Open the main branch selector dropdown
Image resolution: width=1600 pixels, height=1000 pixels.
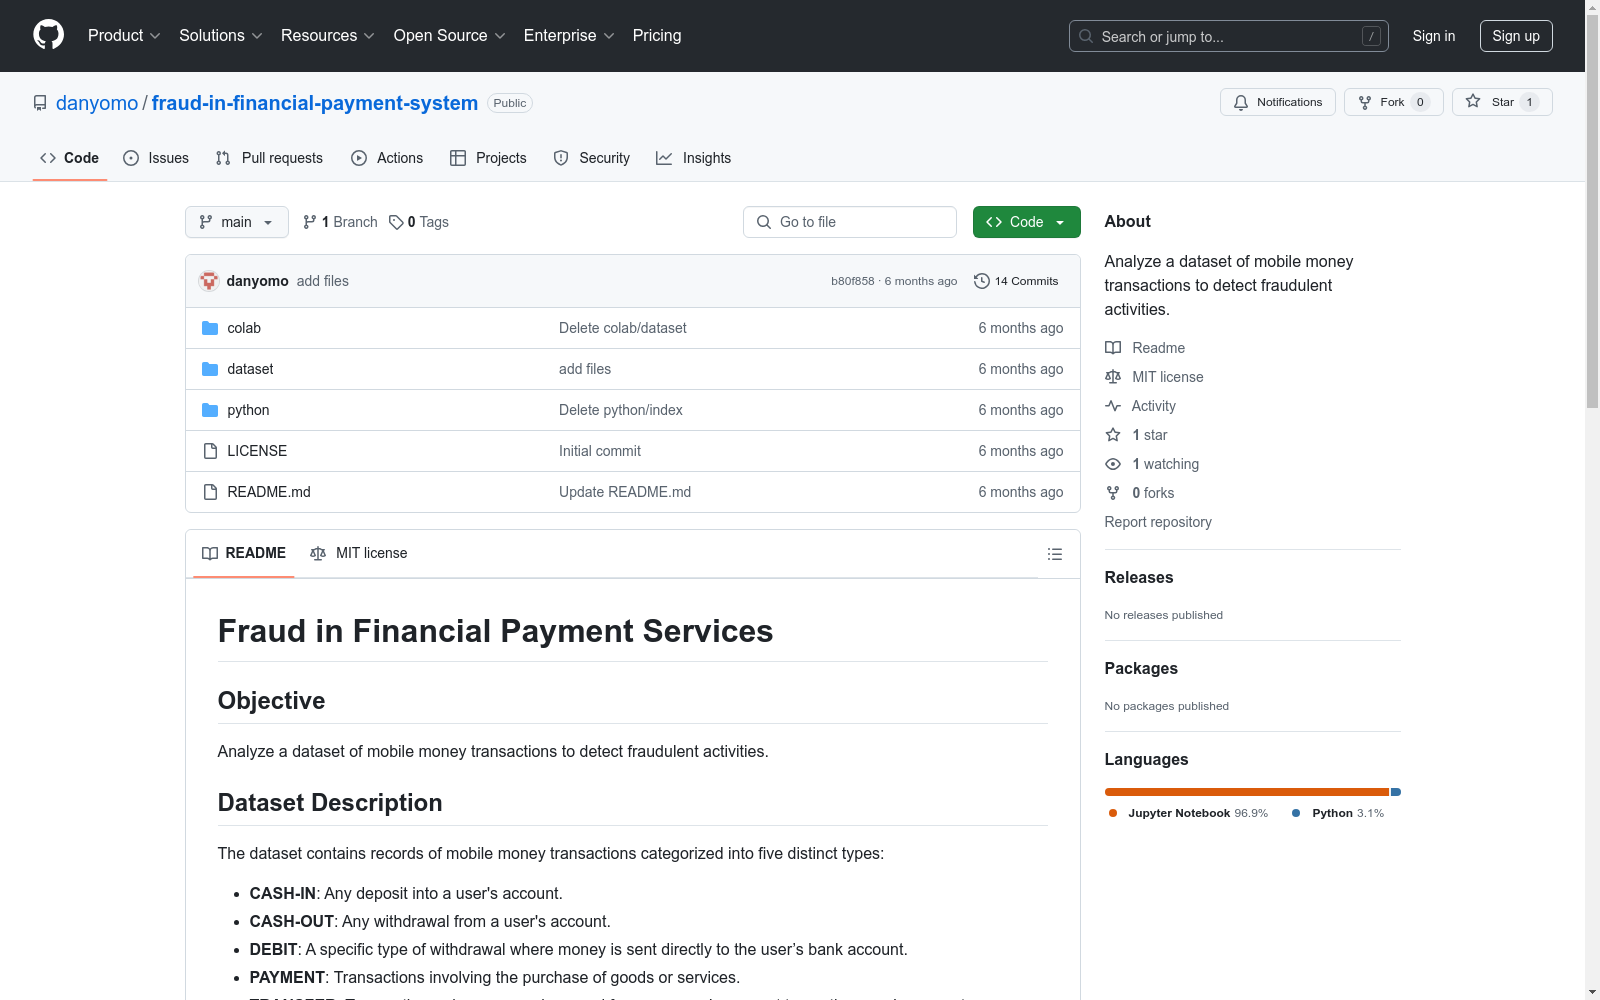point(237,222)
